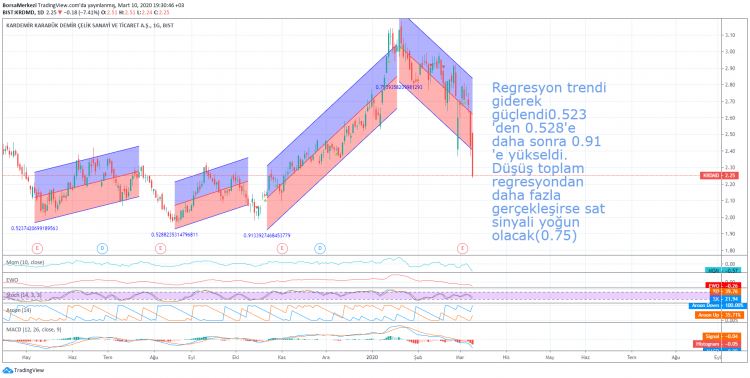Click the 1.80 price axis label
The image size is (750, 378).
730,250
